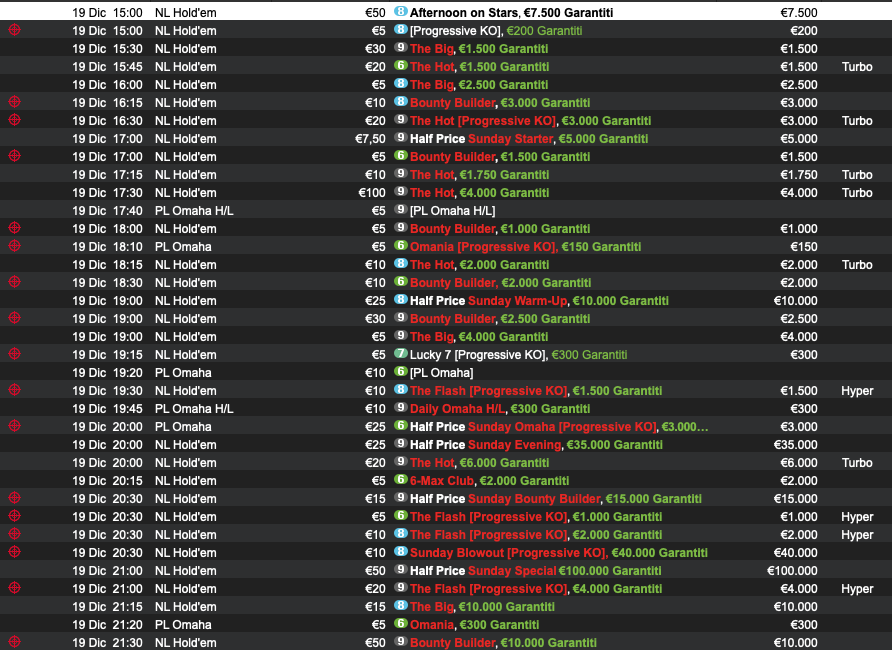The height and width of the screenshot is (650, 892).
Task: Click the target icon on 18:30 Bounty Builder row
Action: [x=15, y=281]
